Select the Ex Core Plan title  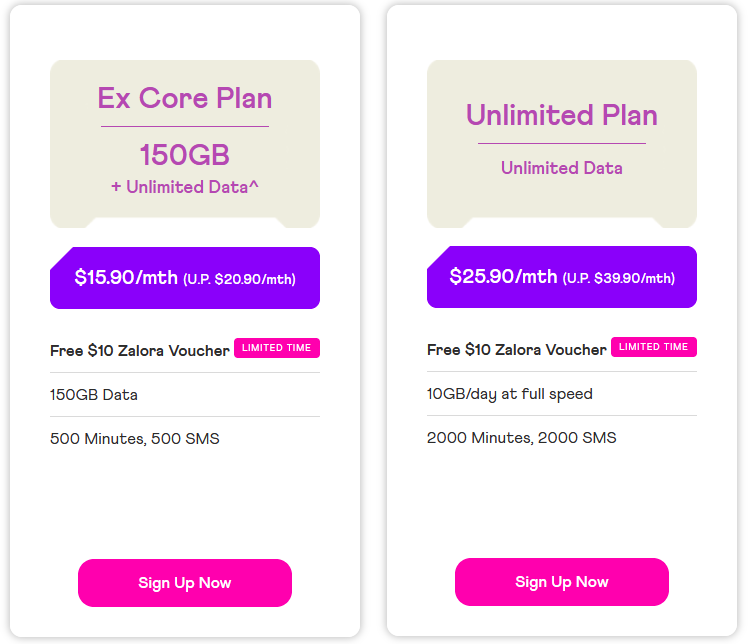coord(185,98)
